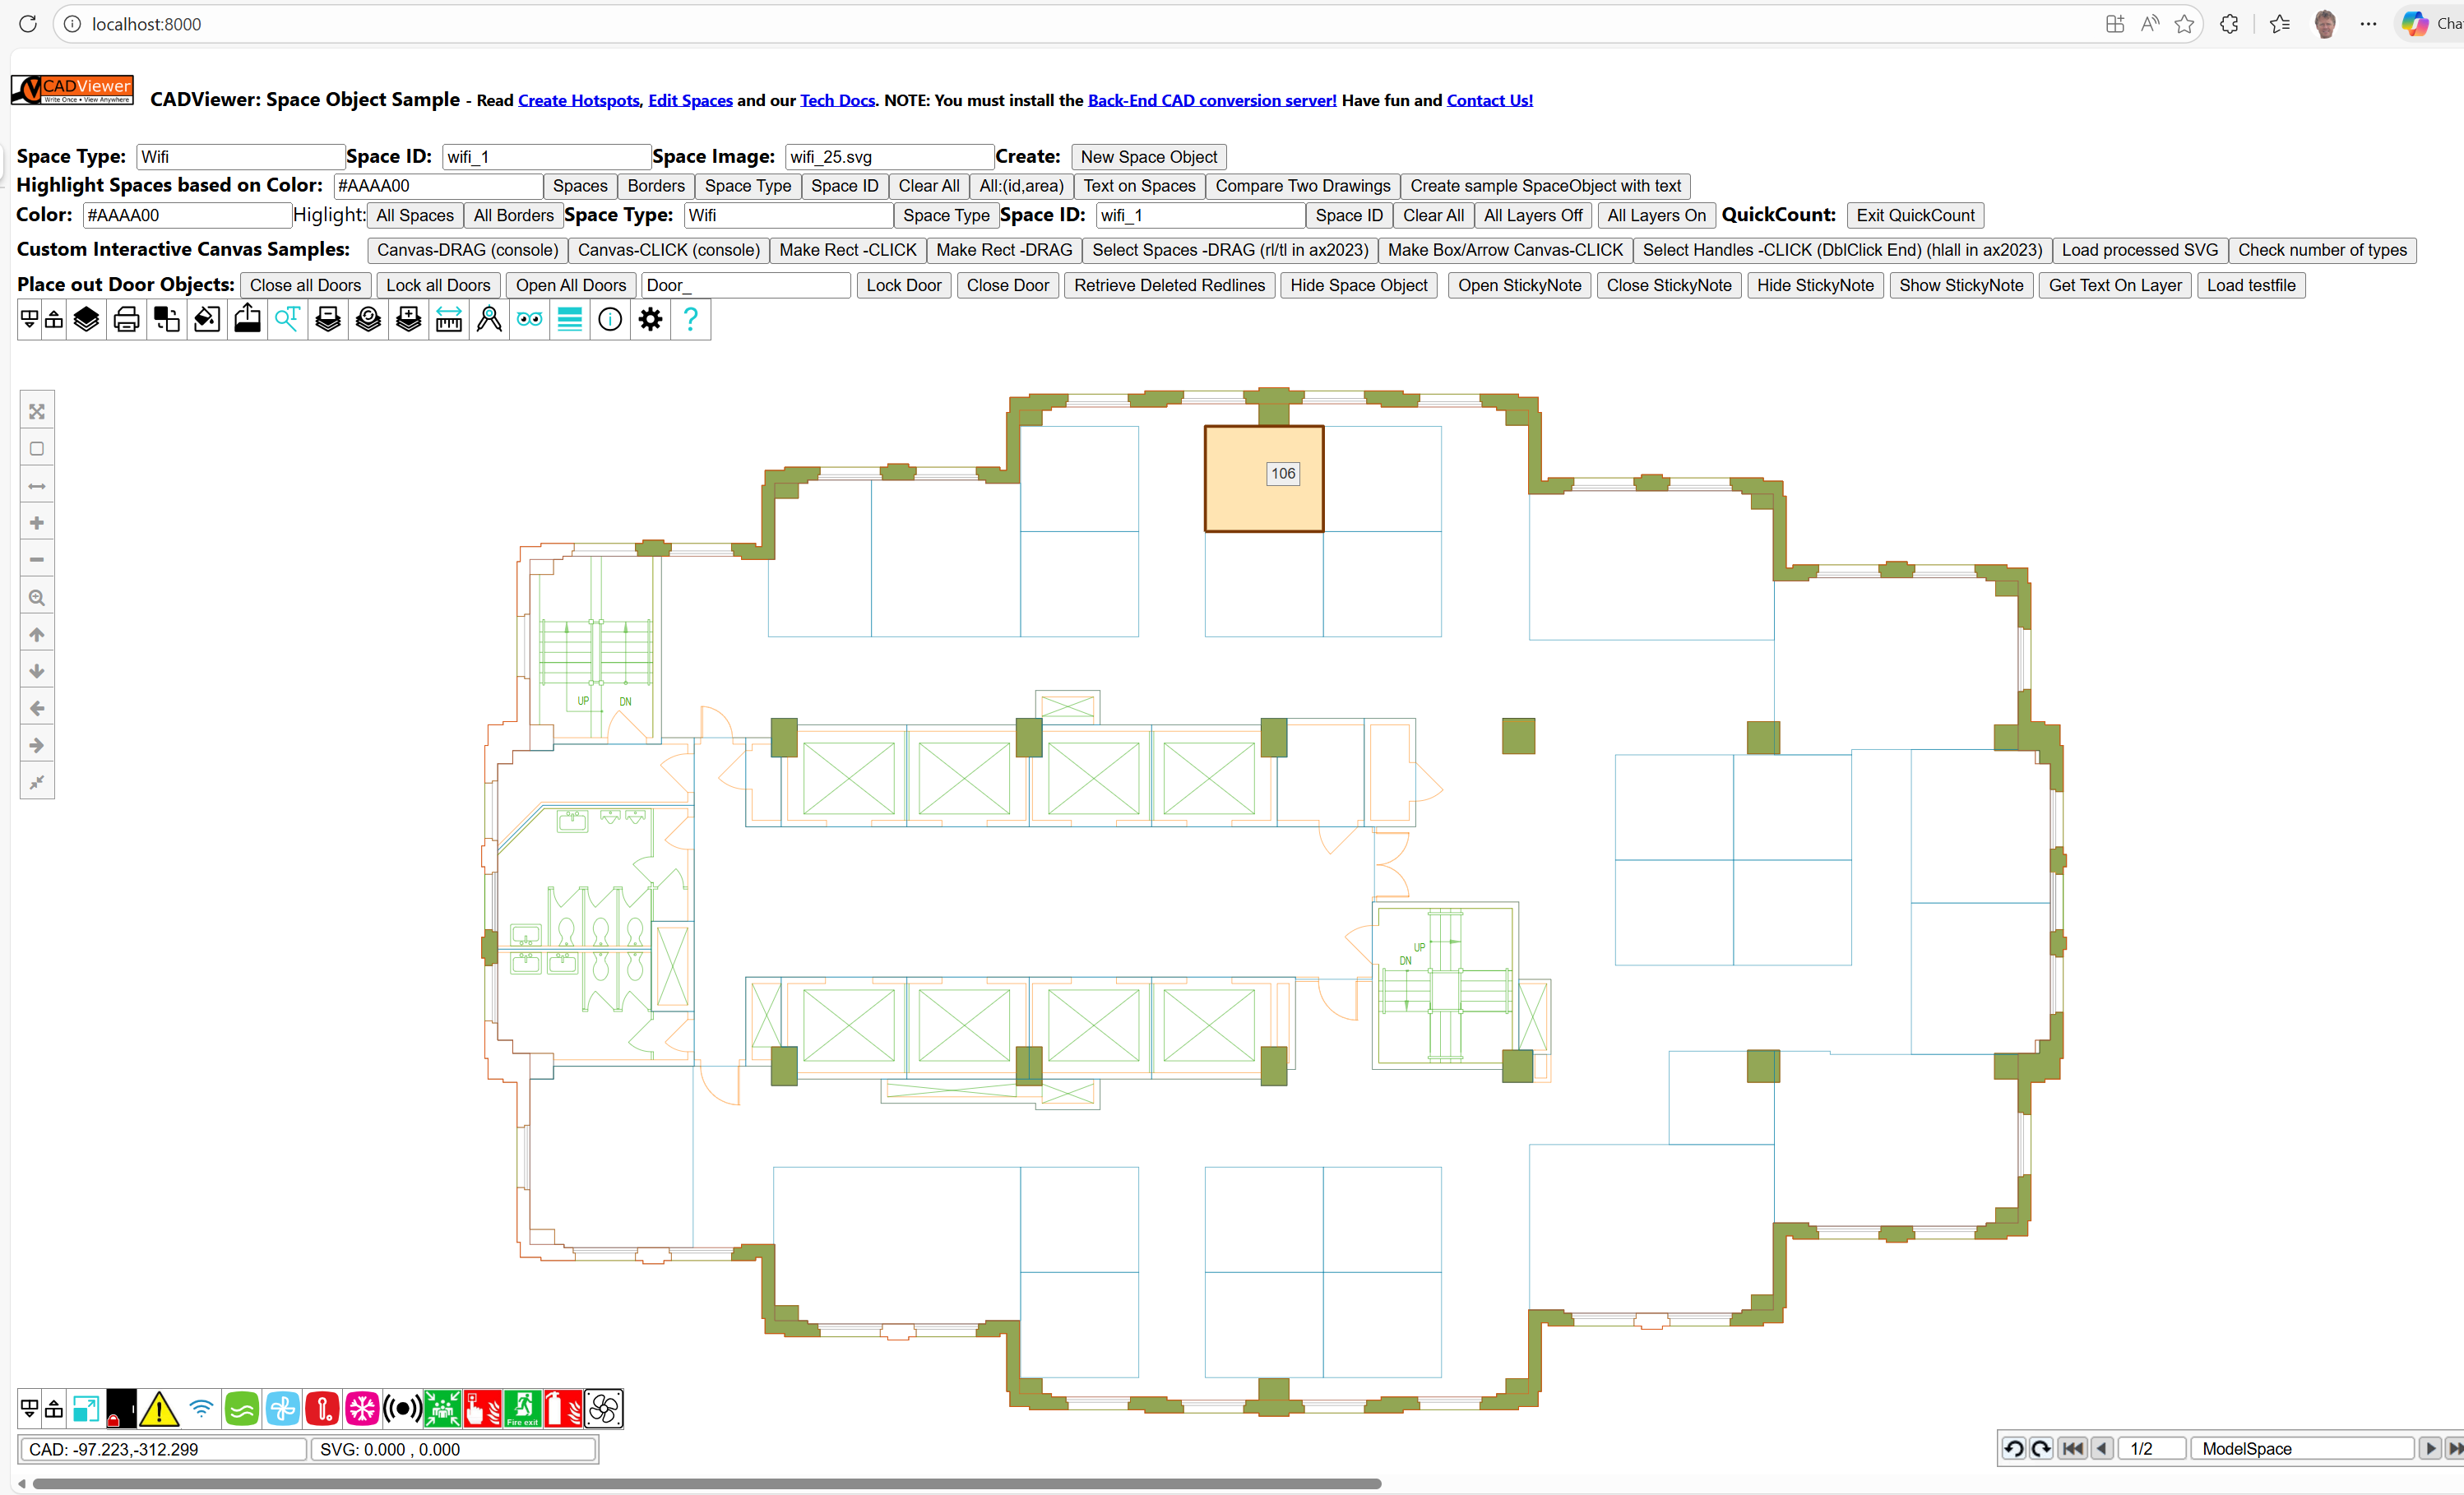Expand the bottom icon bar with up-arrow
Viewport: 2464px width, 1495px height.
[54, 1409]
